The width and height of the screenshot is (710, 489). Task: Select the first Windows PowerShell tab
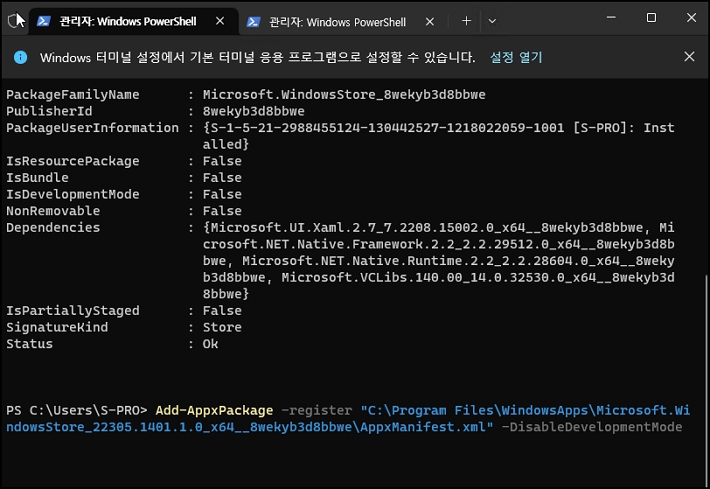coord(134,21)
